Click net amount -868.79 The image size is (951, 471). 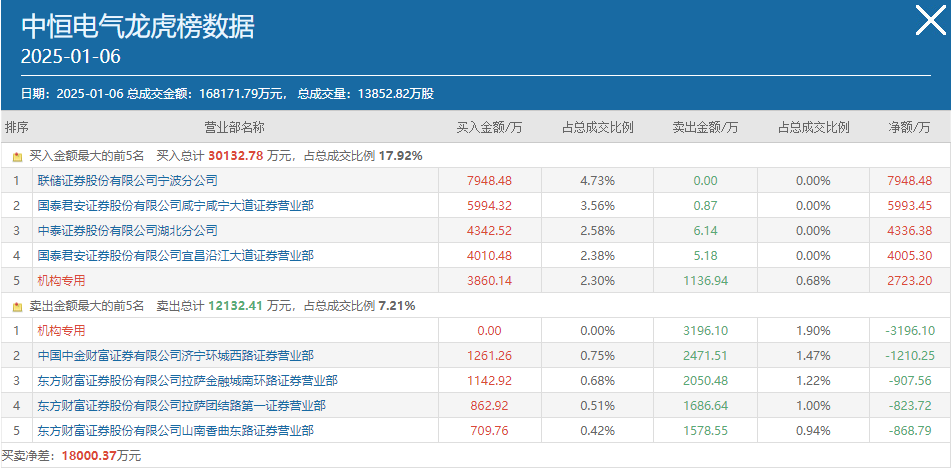coord(910,431)
